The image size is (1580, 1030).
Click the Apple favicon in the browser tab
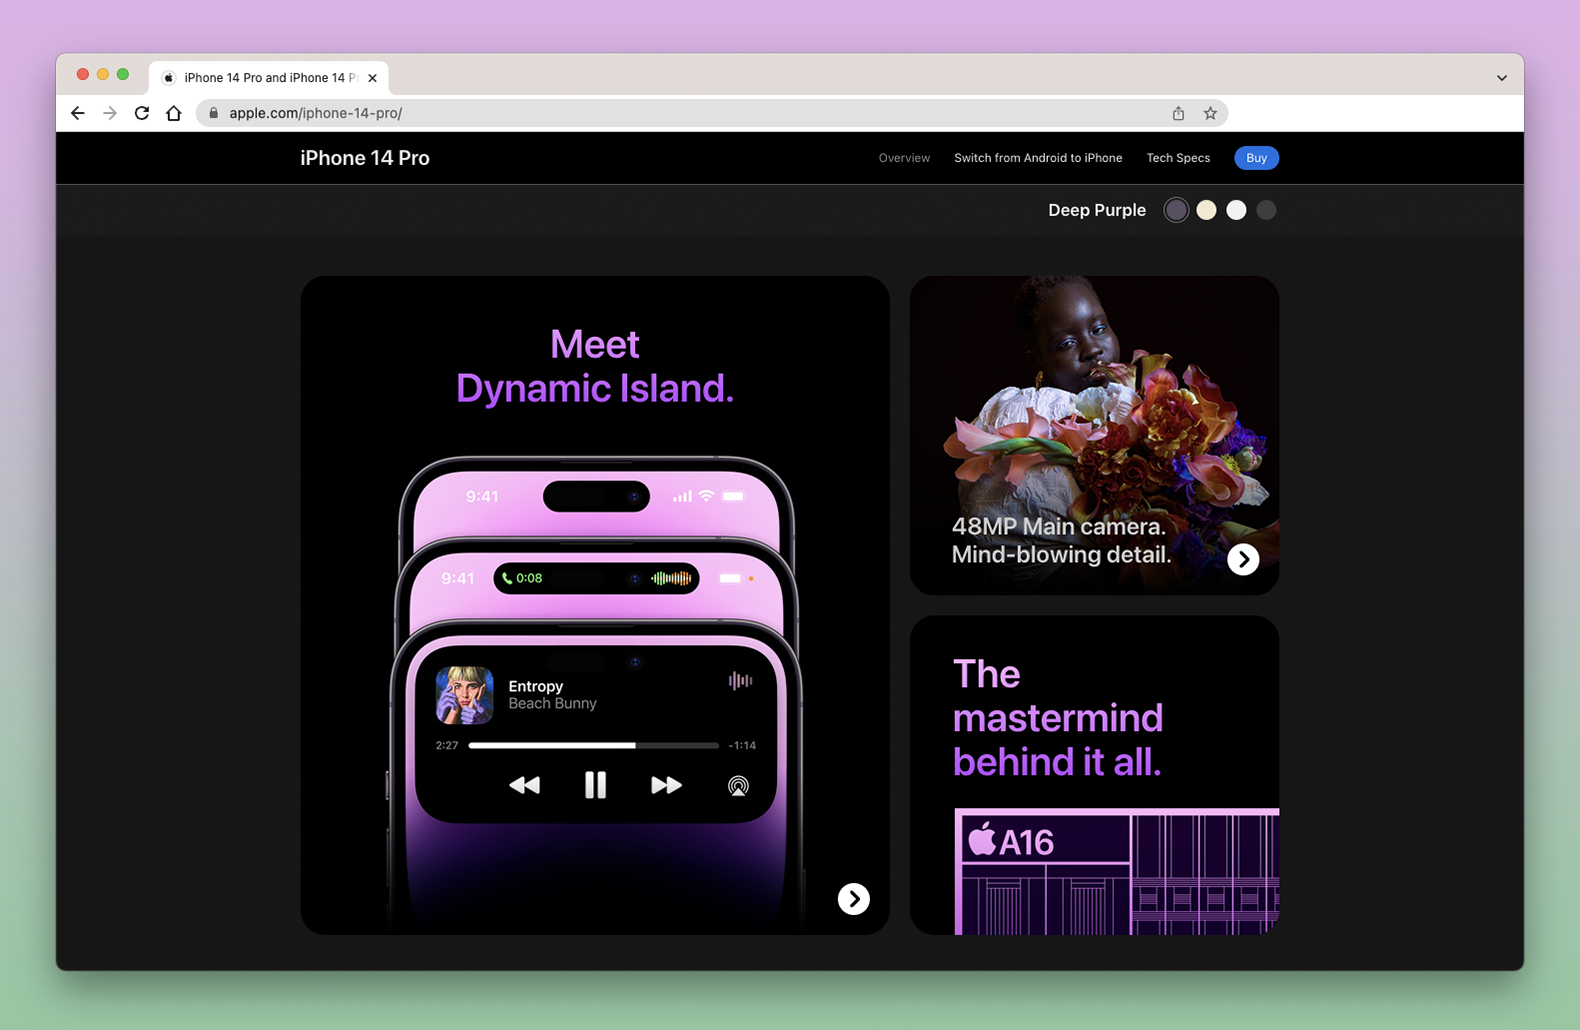tap(169, 78)
